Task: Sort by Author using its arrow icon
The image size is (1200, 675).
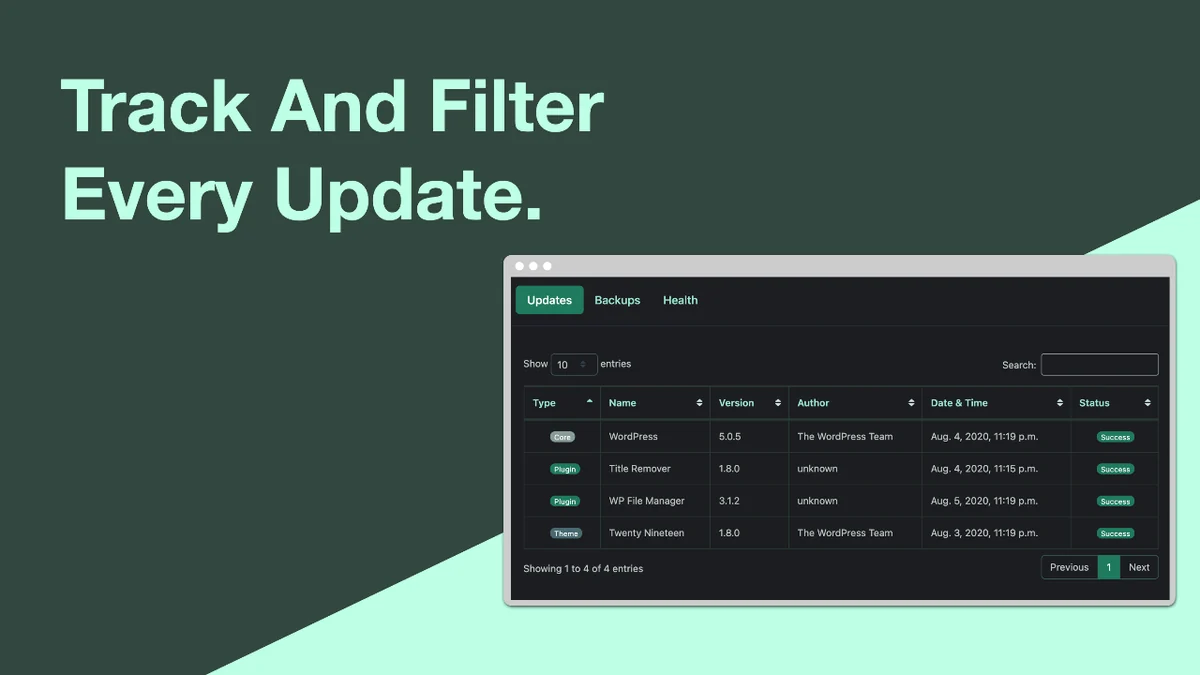Action: [911, 403]
